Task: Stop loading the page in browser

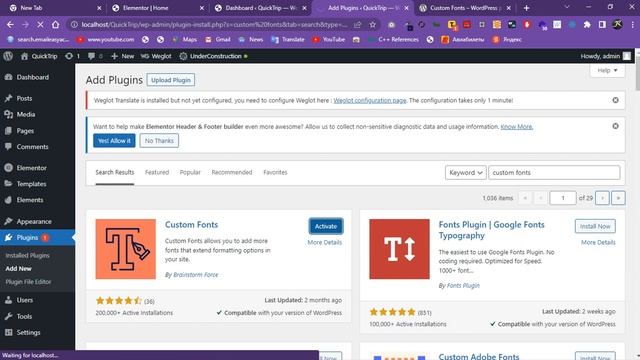Action: coord(40,24)
